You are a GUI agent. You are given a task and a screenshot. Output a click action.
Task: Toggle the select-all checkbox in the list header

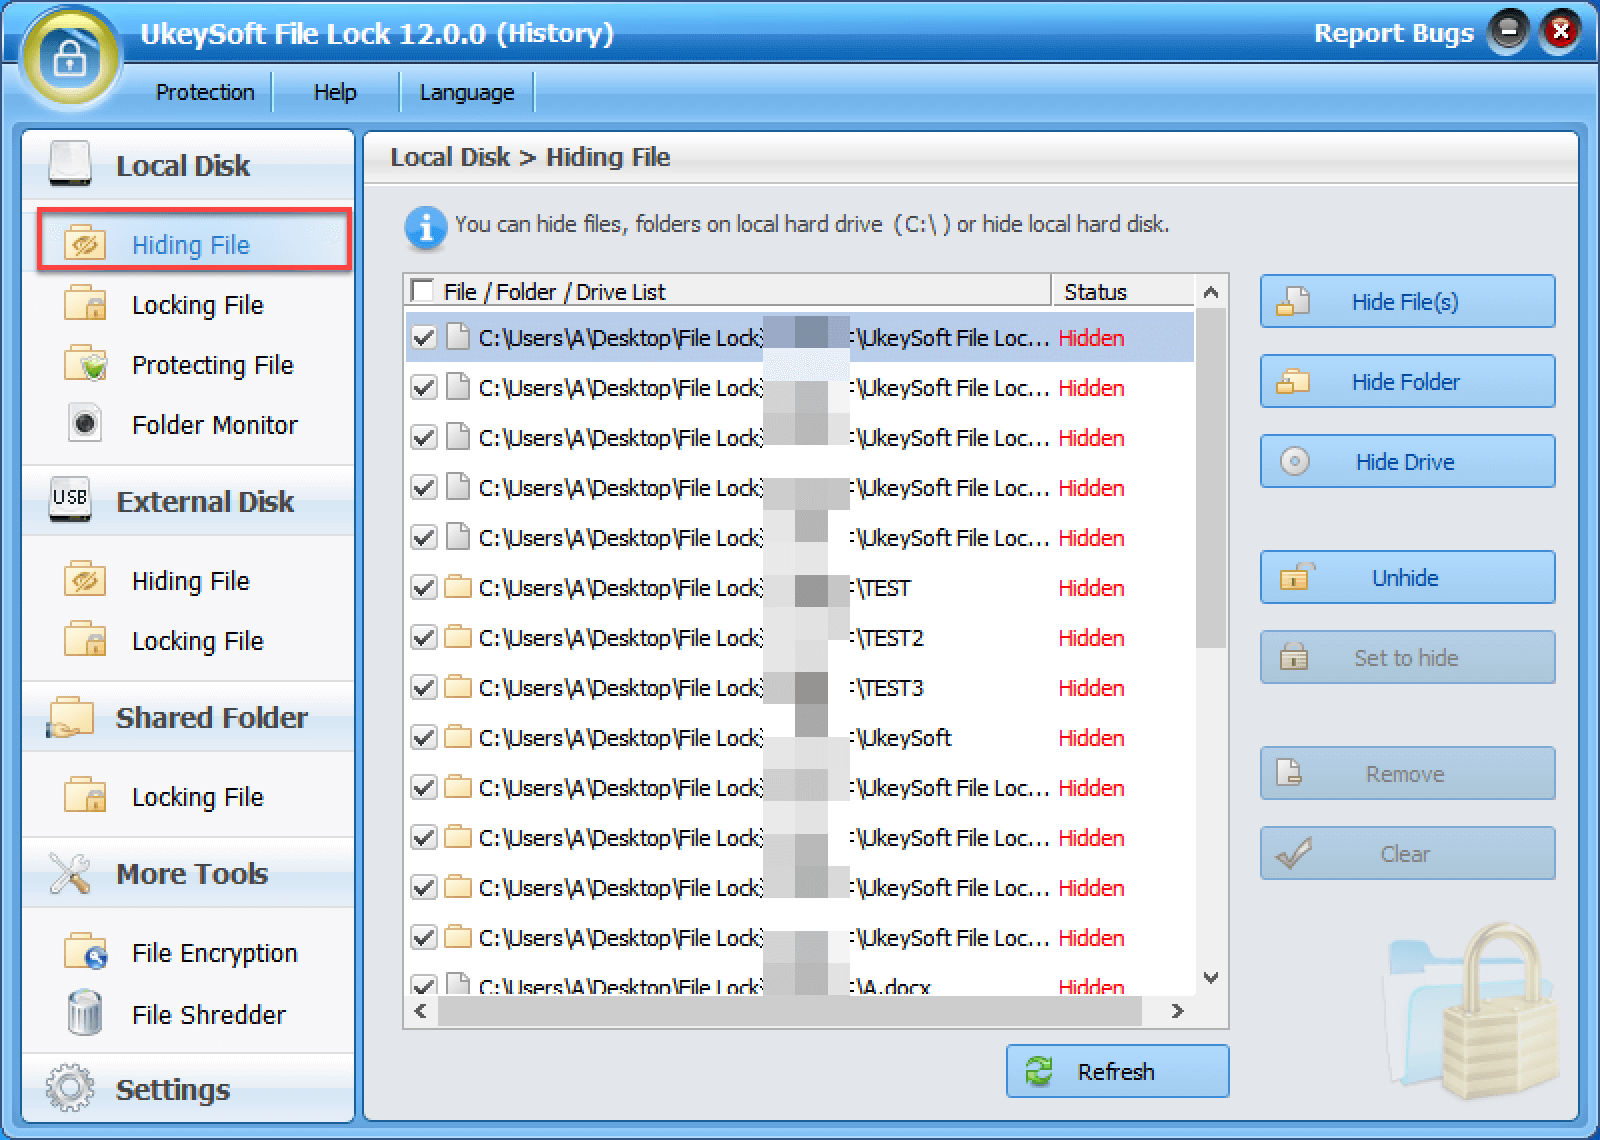tap(422, 290)
